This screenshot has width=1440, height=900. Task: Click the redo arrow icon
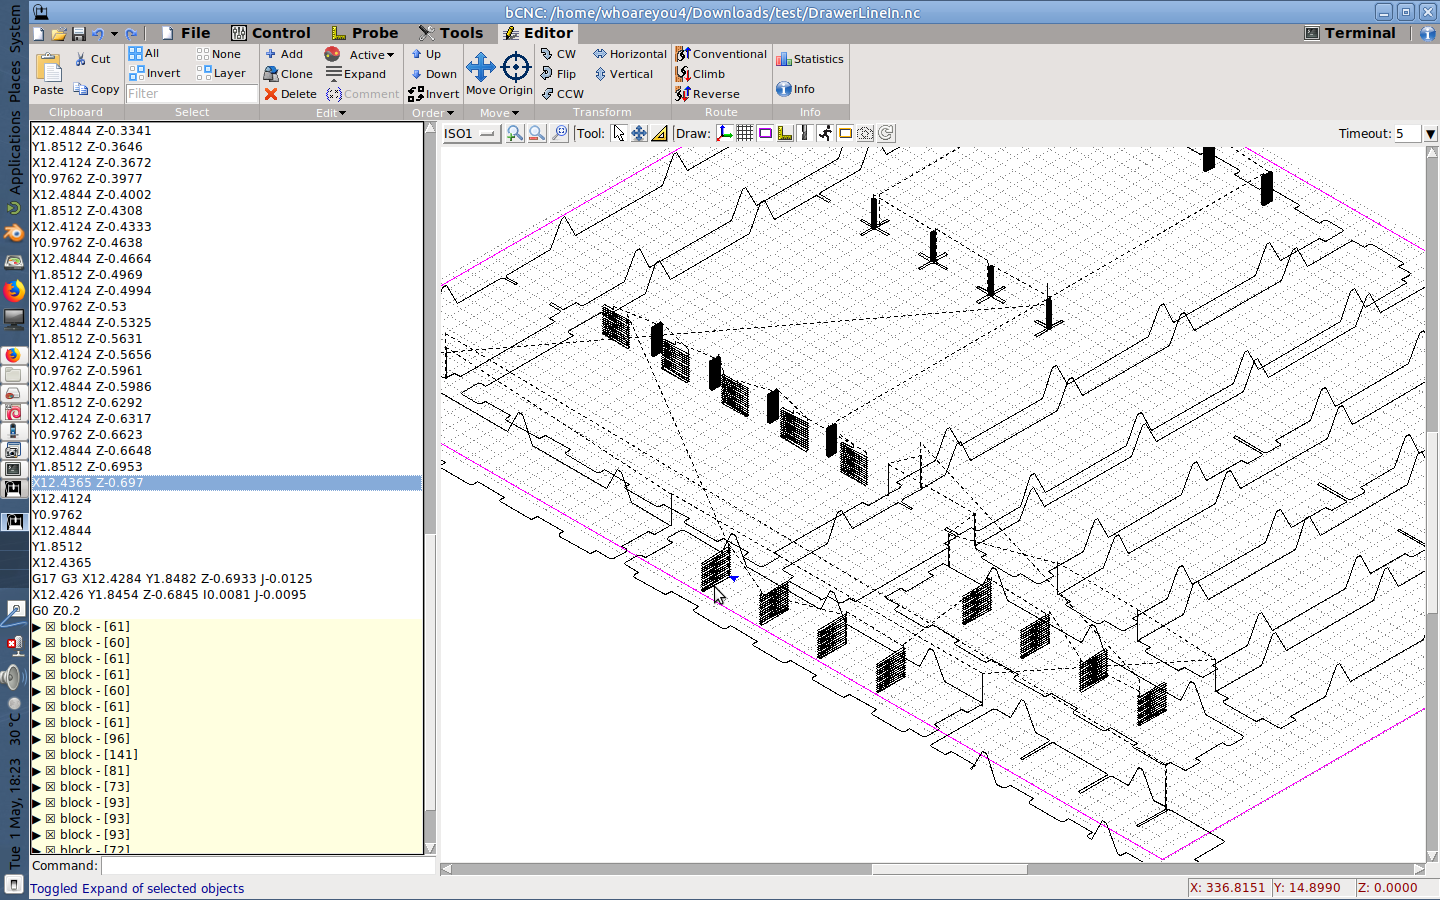pyautogui.click(x=131, y=33)
